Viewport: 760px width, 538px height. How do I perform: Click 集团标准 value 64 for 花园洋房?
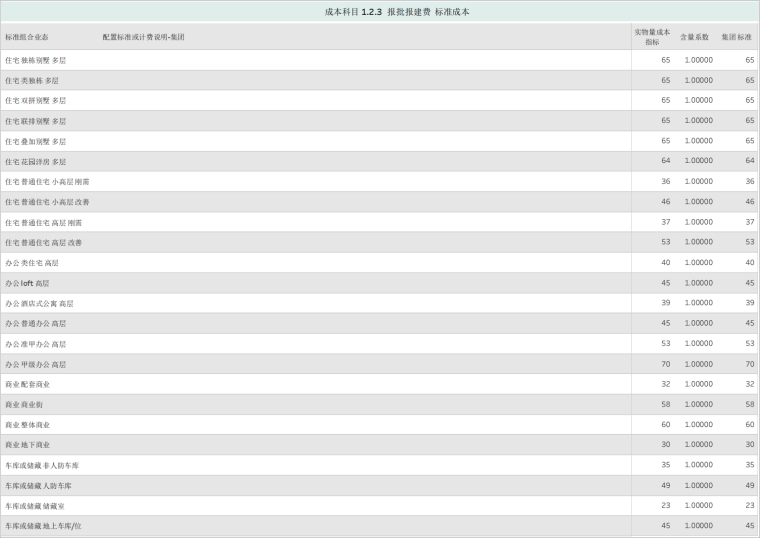[749, 161]
